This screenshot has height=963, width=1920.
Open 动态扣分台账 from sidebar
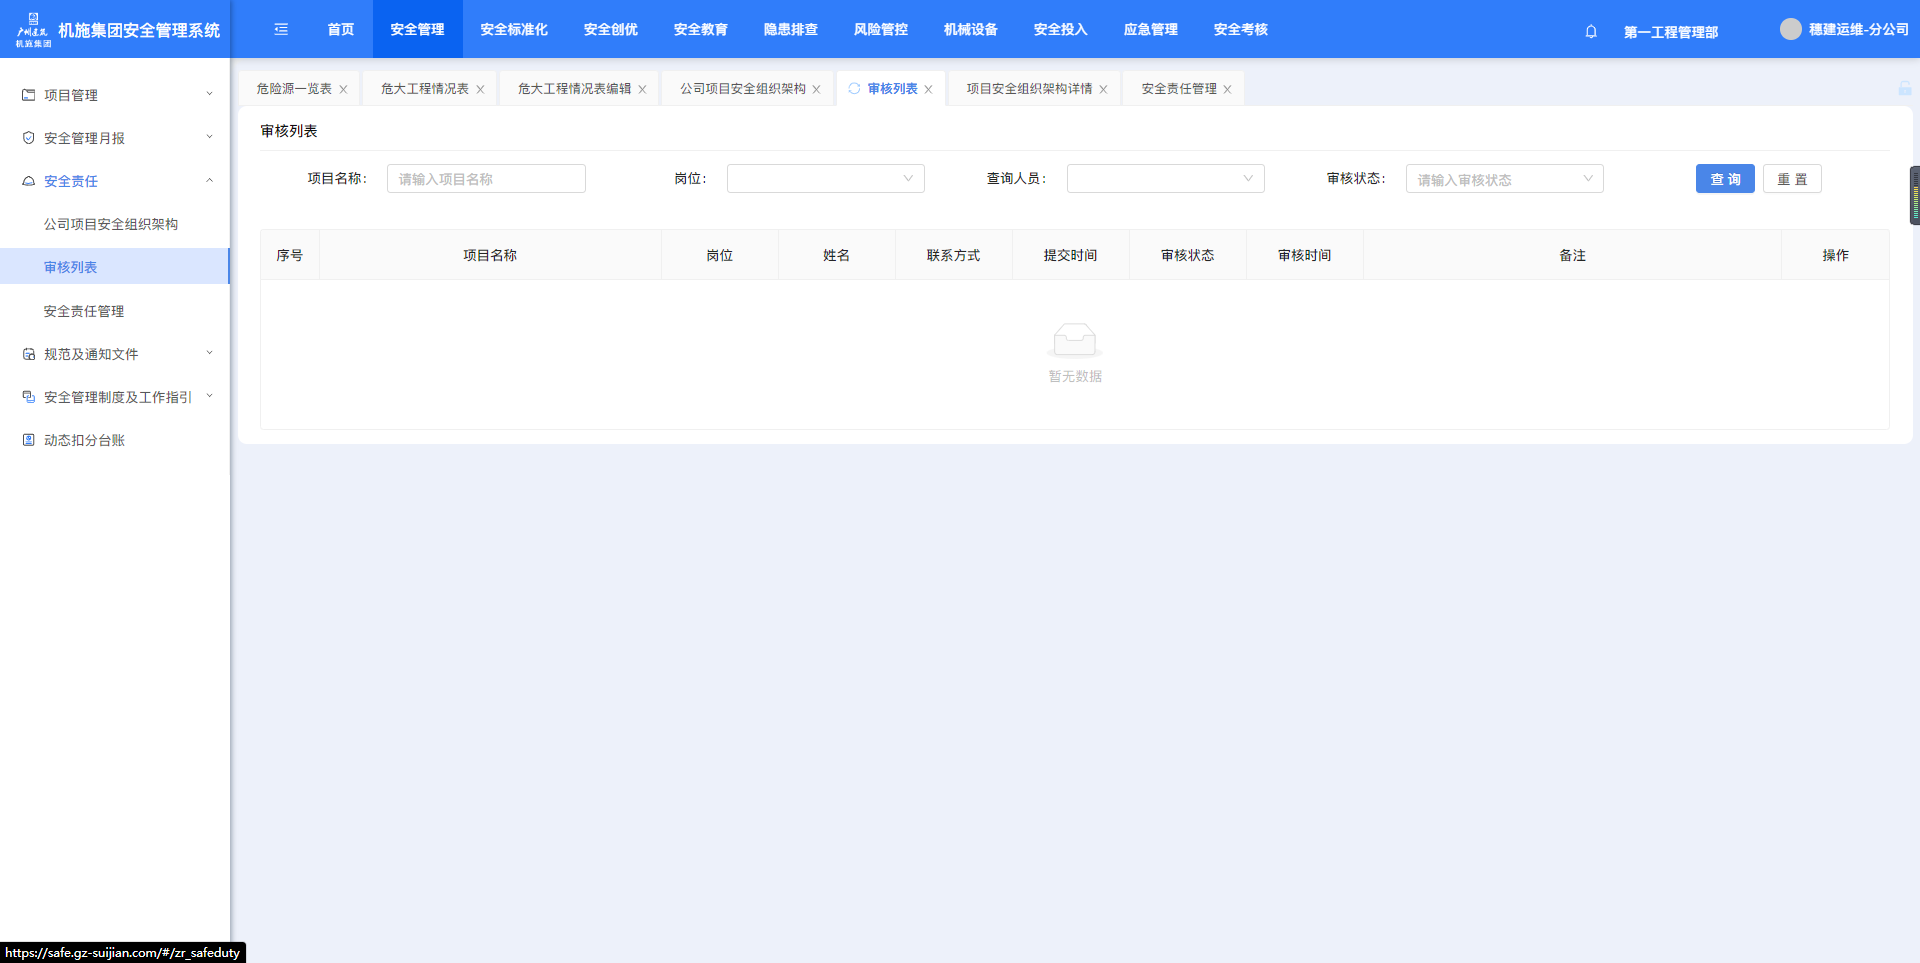tap(84, 440)
